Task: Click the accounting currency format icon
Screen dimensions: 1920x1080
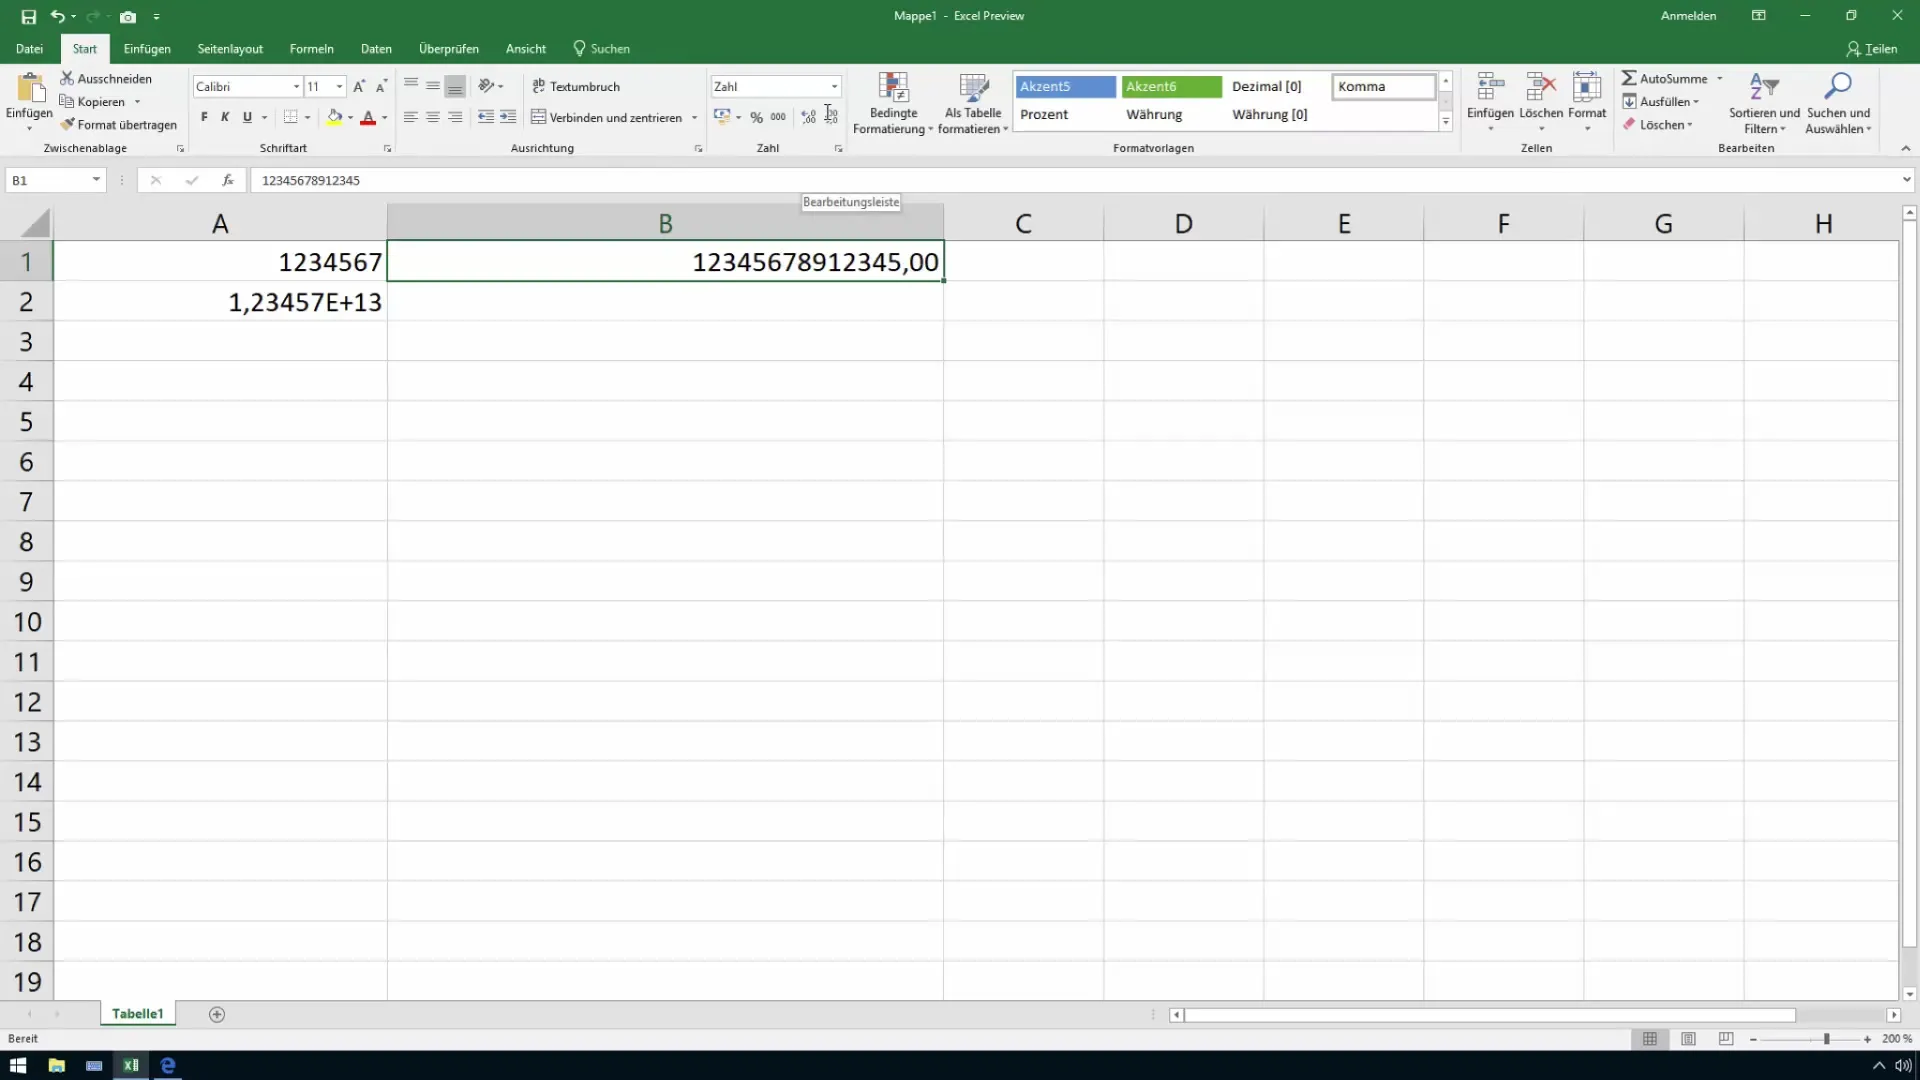Action: [x=722, y=117]
